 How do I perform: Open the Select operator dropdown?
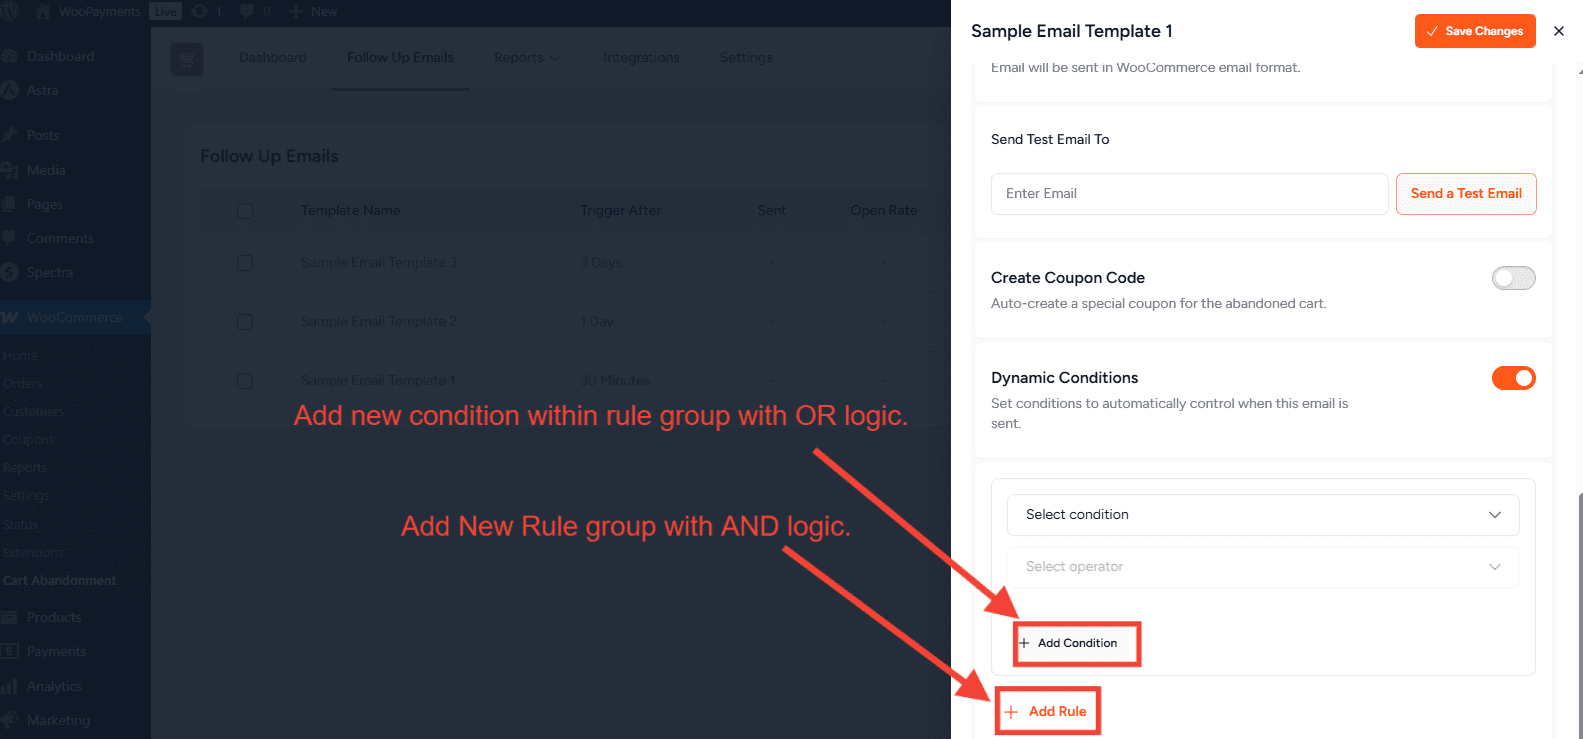pyautogui.click(x=1262, y=567)
